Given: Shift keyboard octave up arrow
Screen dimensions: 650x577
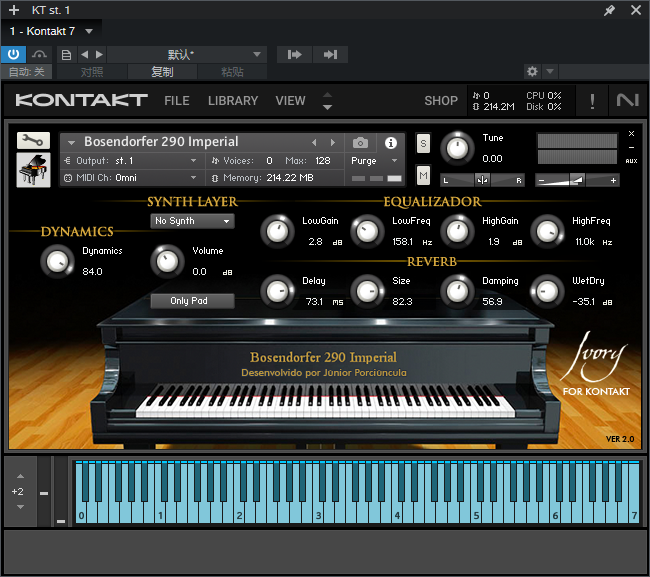Looking at the screenshot, I should (20, 476).
